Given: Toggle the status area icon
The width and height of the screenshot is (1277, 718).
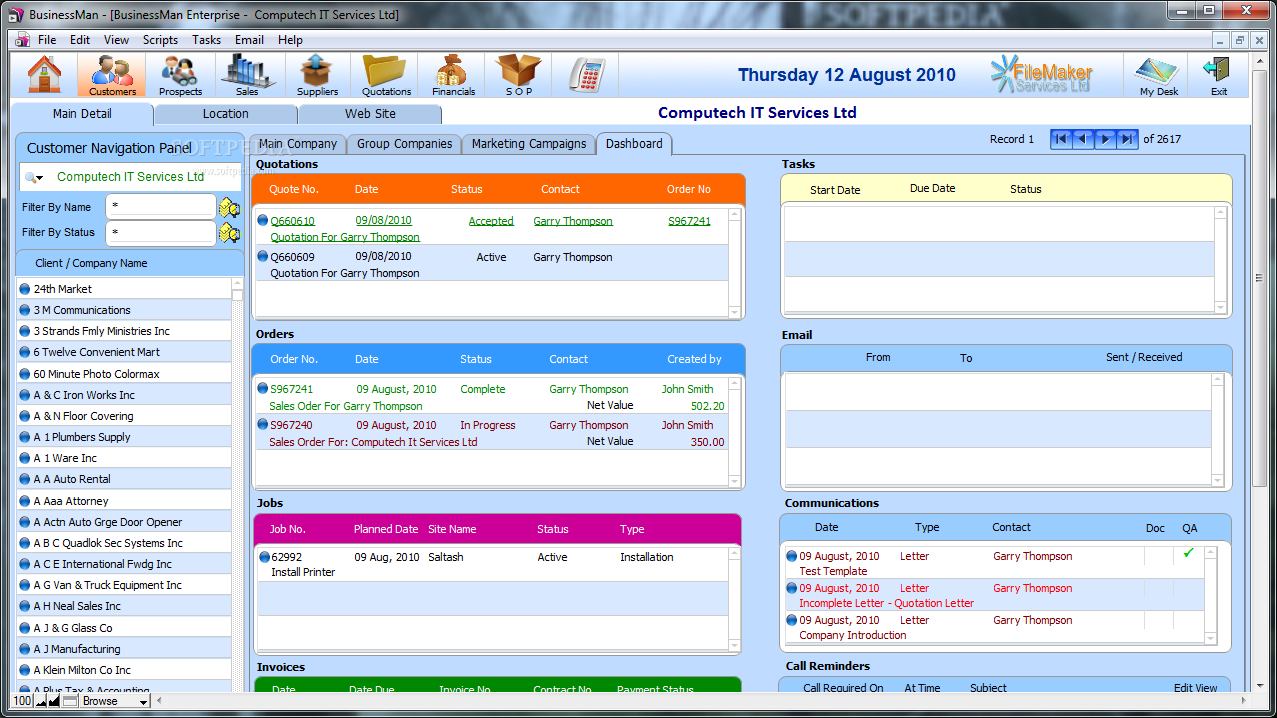Looking at the screenshot, I should (70, 701).
